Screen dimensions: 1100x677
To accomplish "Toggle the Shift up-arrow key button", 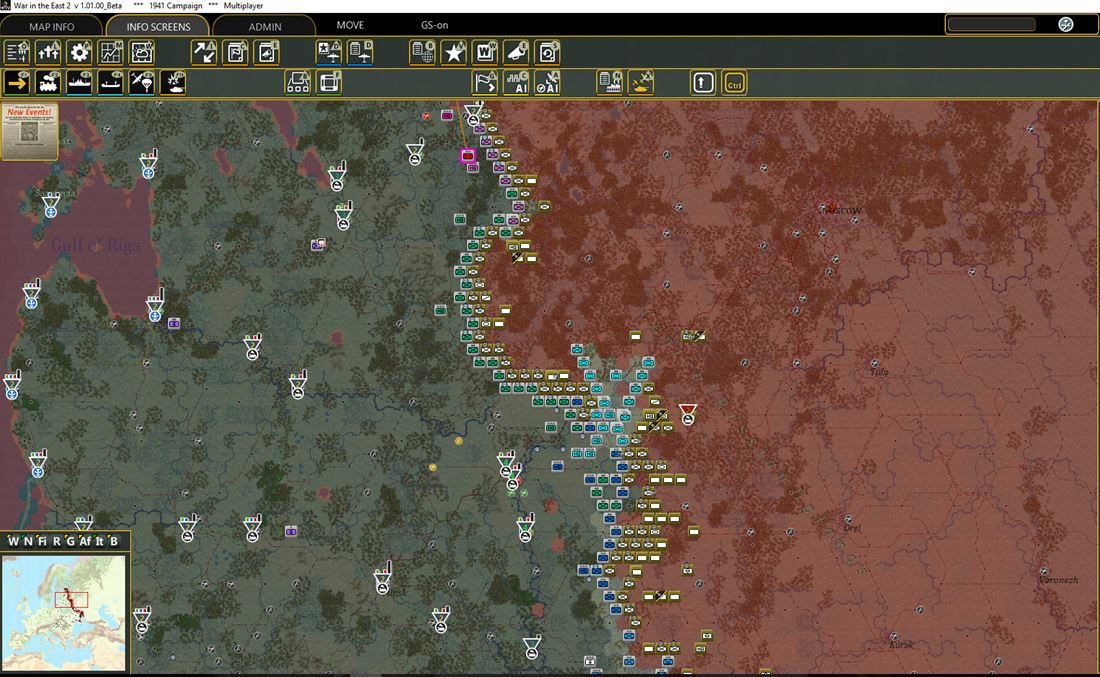I will (703, 83).
